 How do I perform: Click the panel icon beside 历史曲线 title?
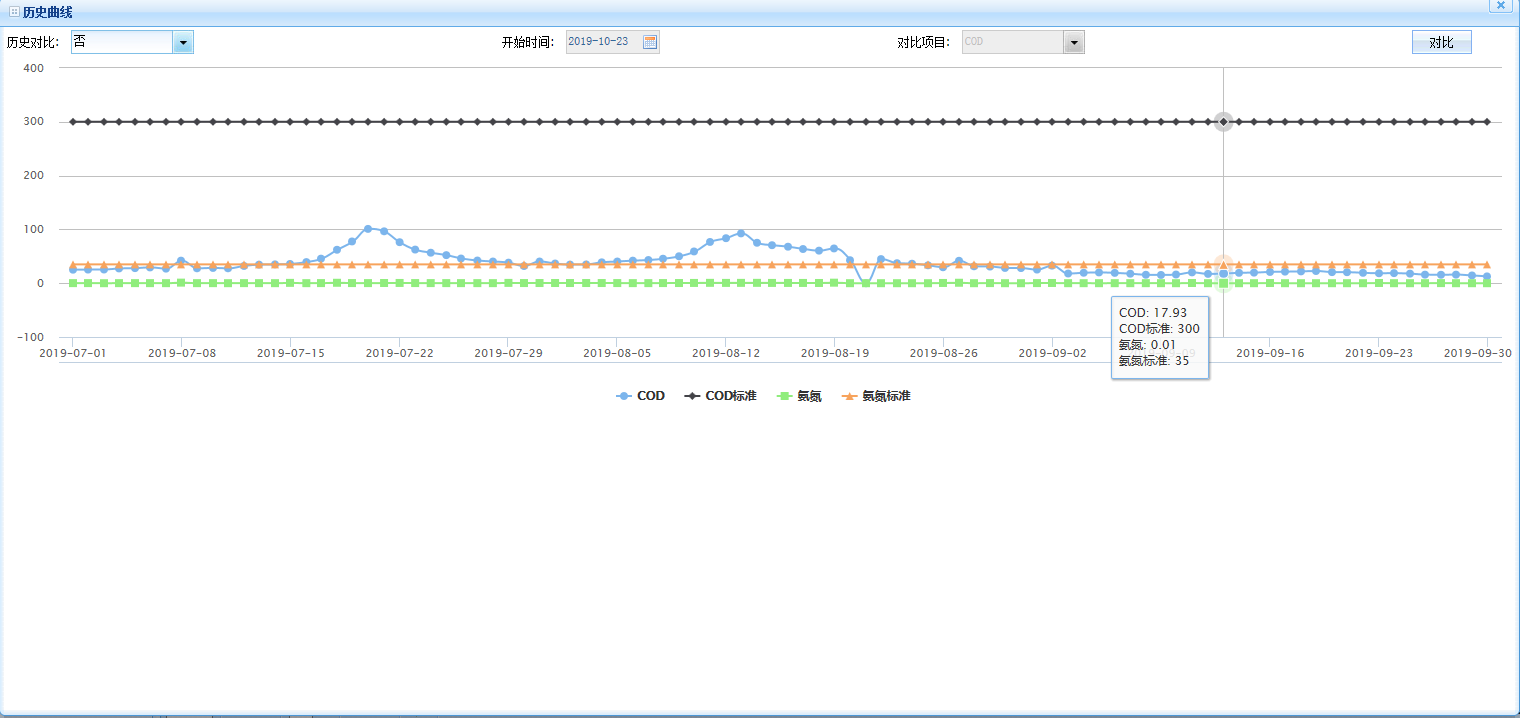[14, 12]
